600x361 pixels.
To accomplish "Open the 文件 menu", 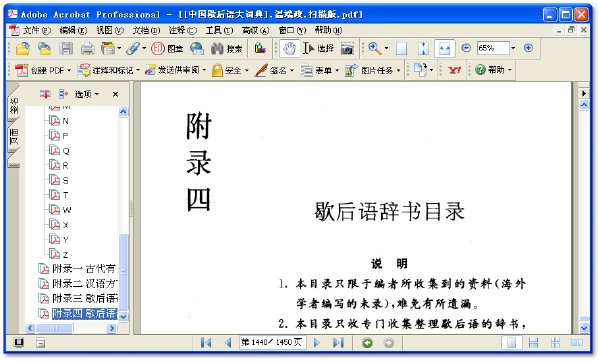I will [x=36, y=30].
